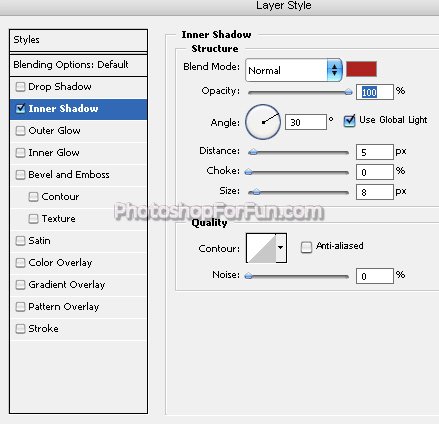Click the contour curve thumbnail preview
This screenshot has width=439, height=424.
[261, 248]
